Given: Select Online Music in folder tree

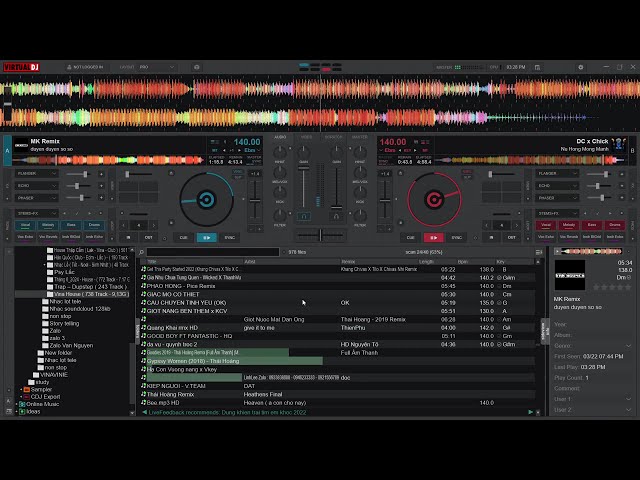Looking at the screenshot, I should point(43,404).
